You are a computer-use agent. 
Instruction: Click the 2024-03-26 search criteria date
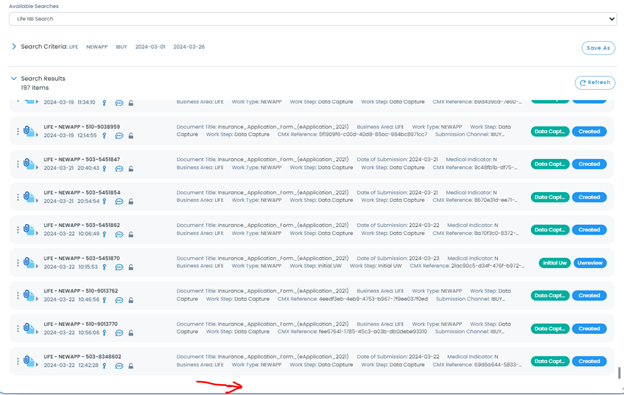pyautogui.click(x=189, y=47)
